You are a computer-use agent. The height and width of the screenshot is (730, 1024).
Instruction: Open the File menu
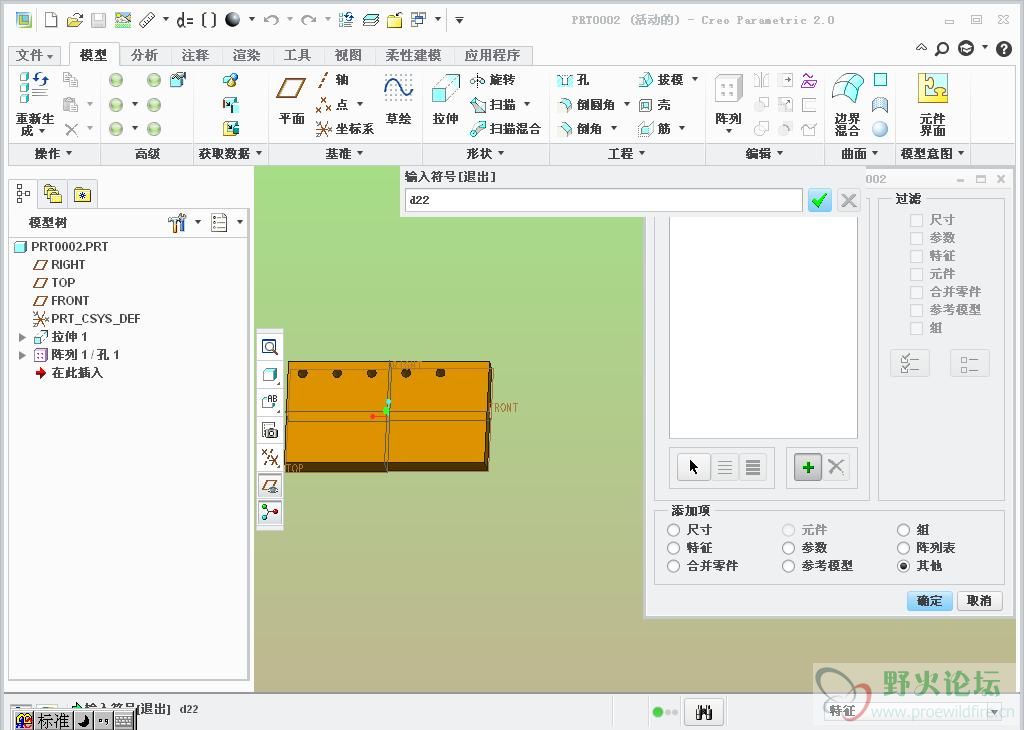(35, 56)
